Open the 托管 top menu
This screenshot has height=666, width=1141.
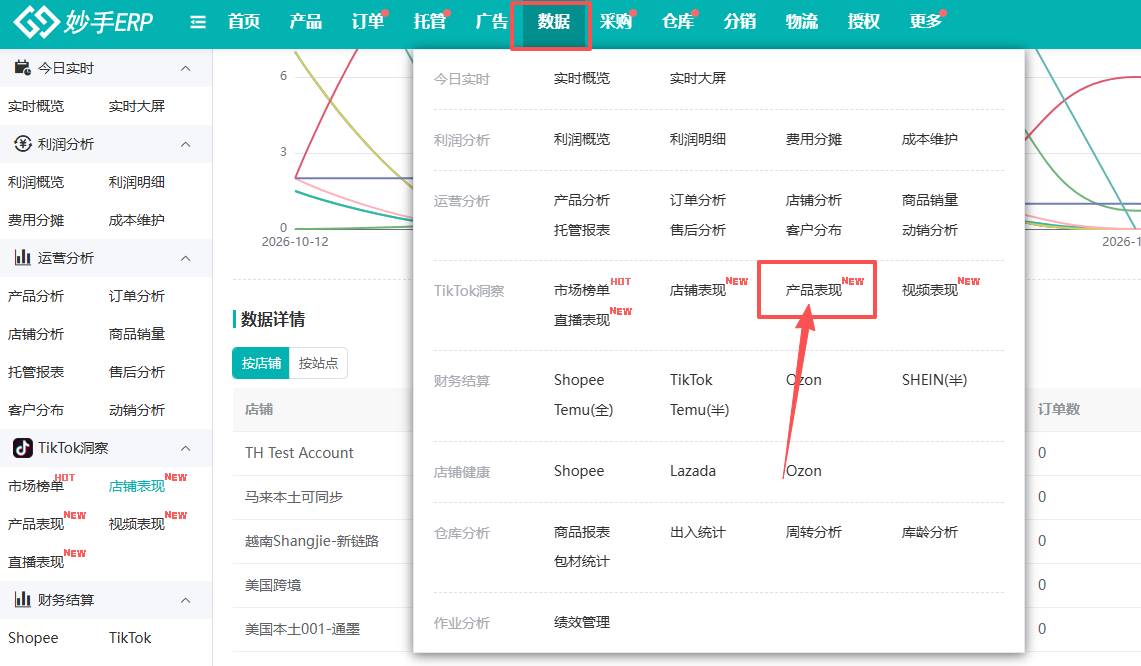[x=429, y=22]
